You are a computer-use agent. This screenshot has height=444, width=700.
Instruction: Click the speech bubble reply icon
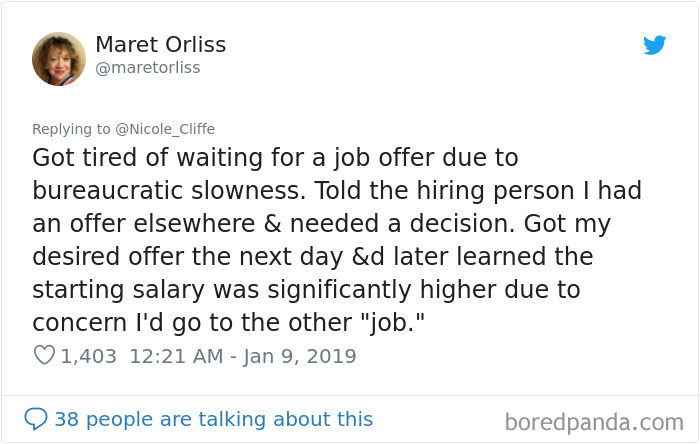[36, 419]
